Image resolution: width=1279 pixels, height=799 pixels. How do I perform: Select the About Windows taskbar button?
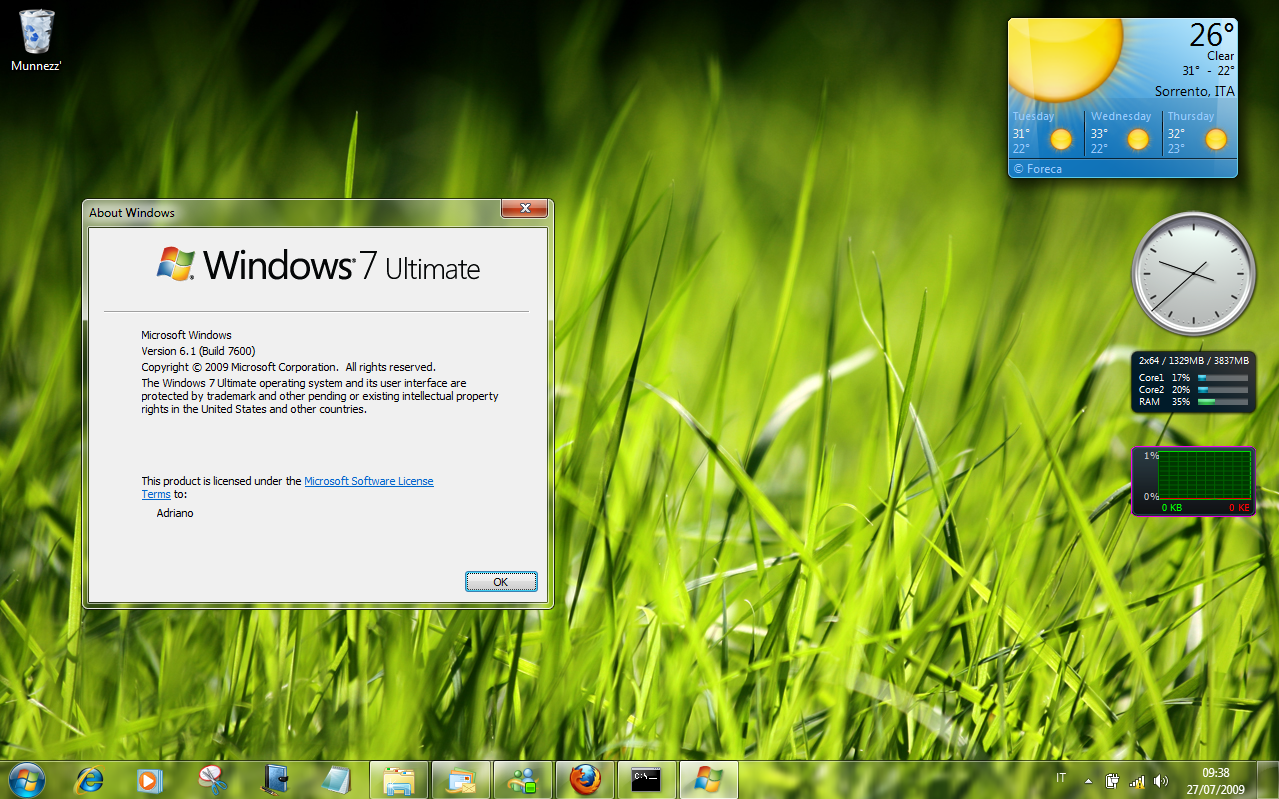pyautogui.click(x=709, y=780)
